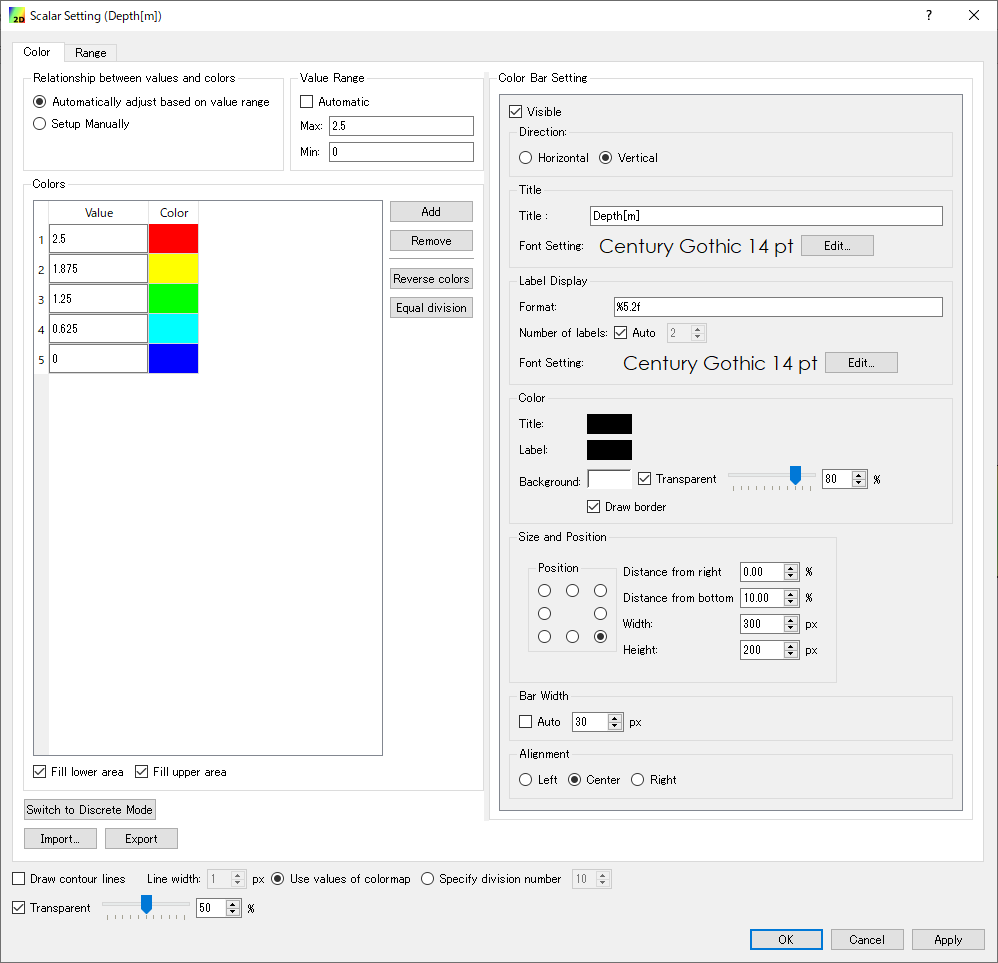Viewport: 998px width, 963px height.
Task: Click the bottom transparency percent spinner arrows
Action: 234,908
